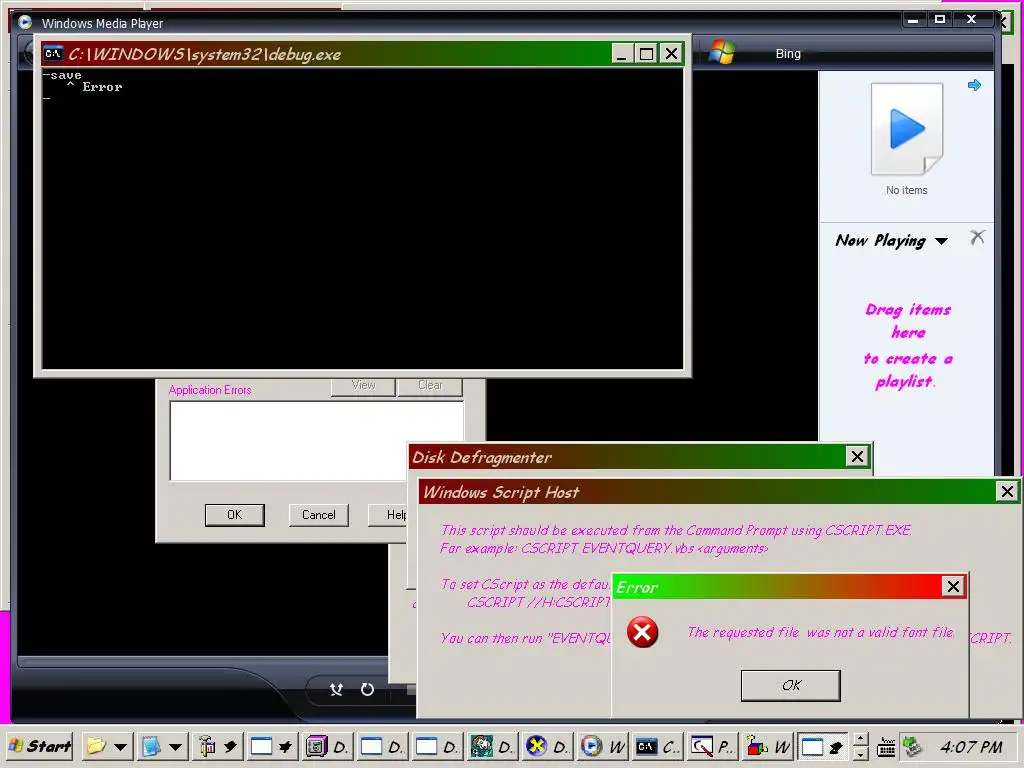Screen dimensions: 1024x768
Task: Click Cancel in the Application Errors dialog
Action: tap(319, 515)
